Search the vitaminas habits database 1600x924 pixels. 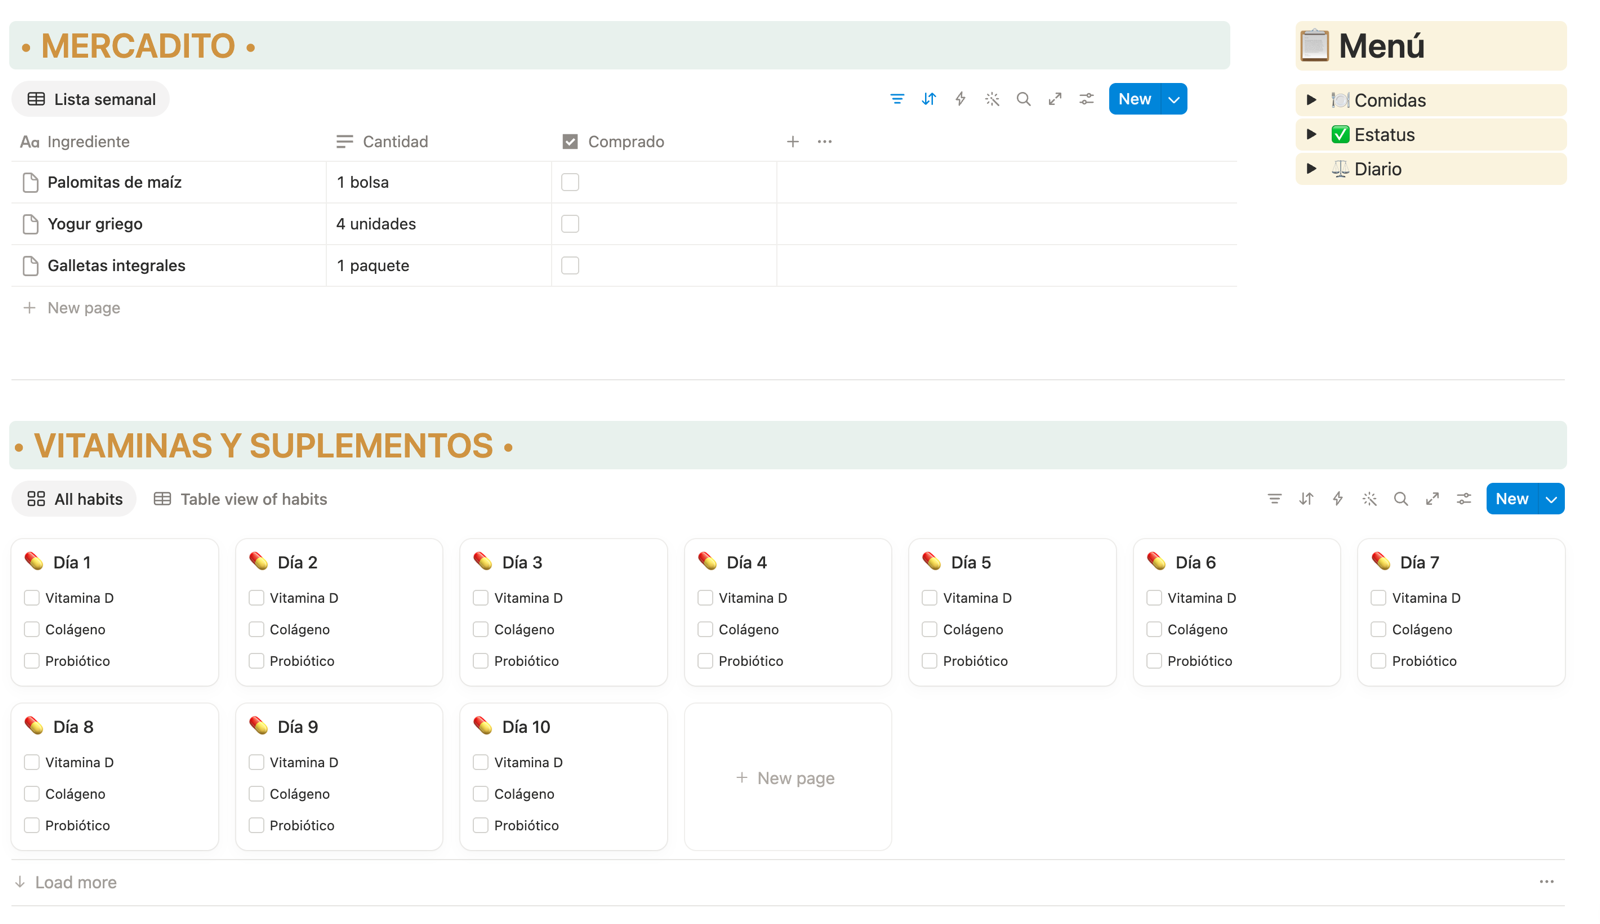pos(1401,499)
